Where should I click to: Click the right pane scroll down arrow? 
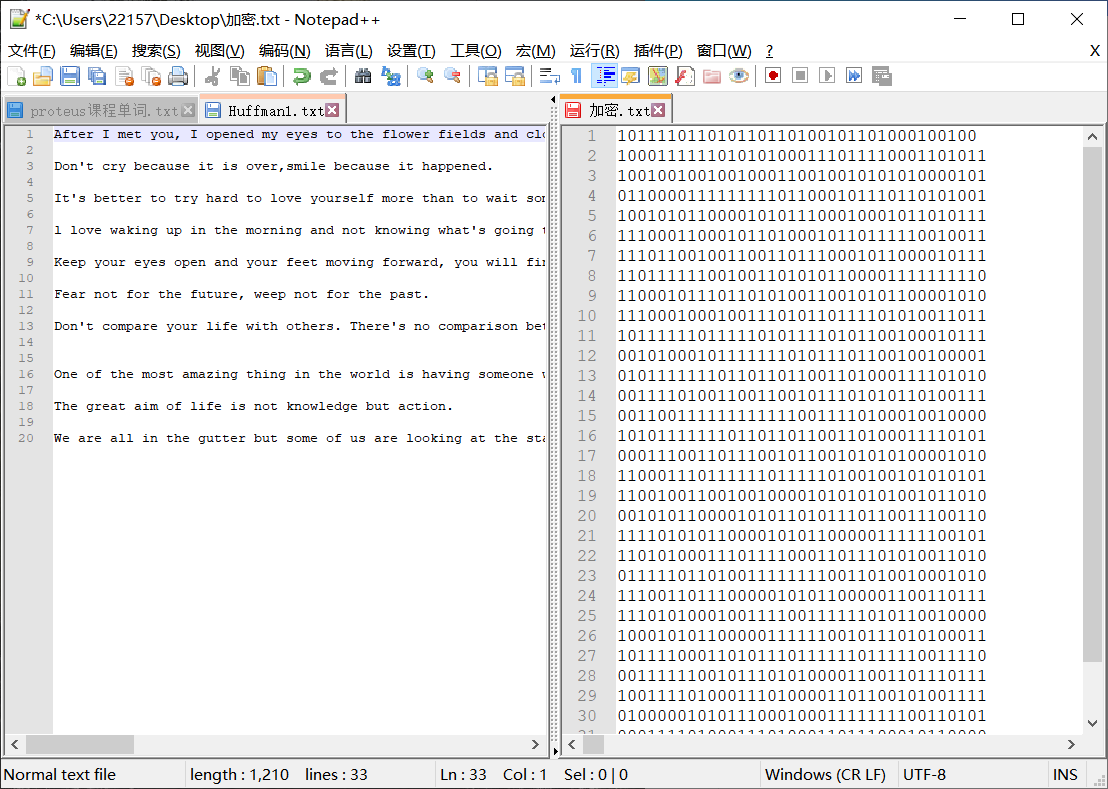(1092, 723)
